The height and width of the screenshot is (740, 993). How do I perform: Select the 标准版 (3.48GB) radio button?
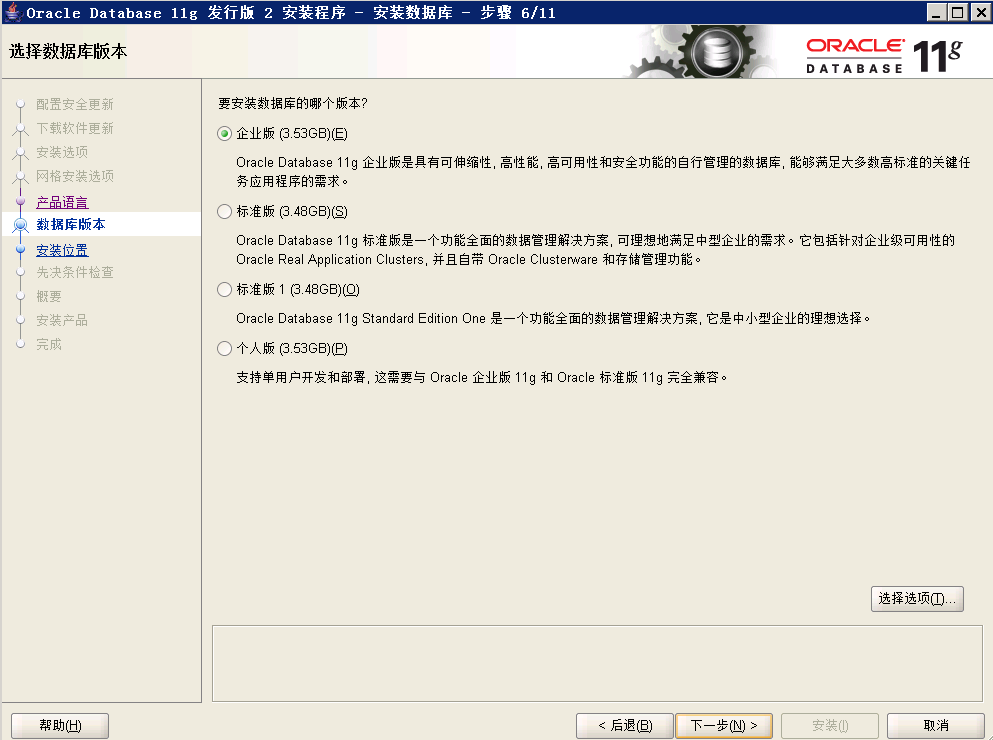pos(224,212)
